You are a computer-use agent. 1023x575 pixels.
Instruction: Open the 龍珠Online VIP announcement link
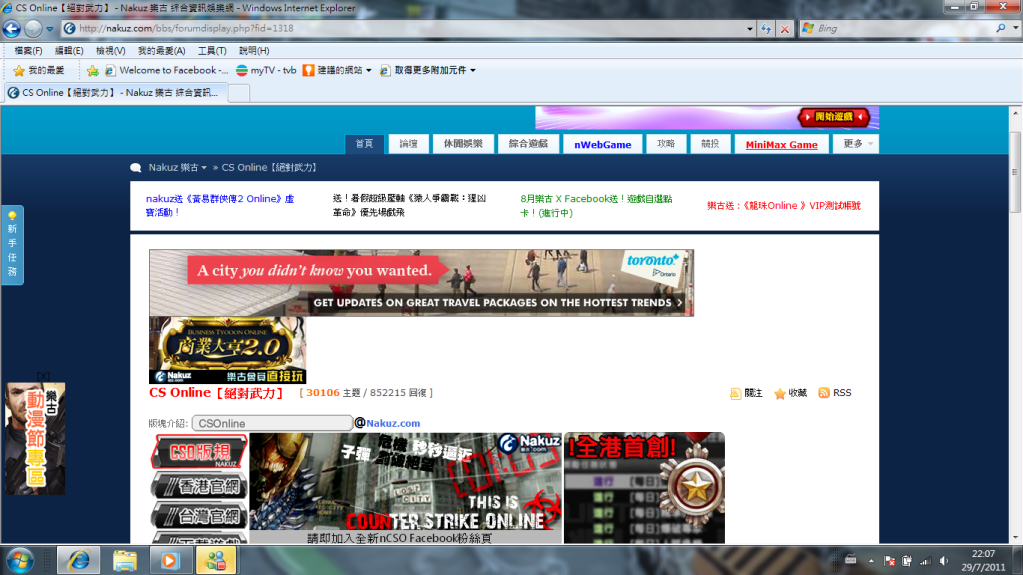pos(784,206)
